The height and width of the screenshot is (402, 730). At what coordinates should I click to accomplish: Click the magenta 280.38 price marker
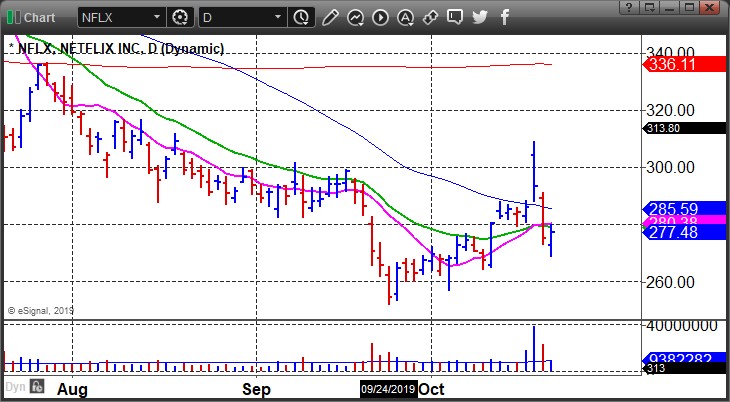684,220
